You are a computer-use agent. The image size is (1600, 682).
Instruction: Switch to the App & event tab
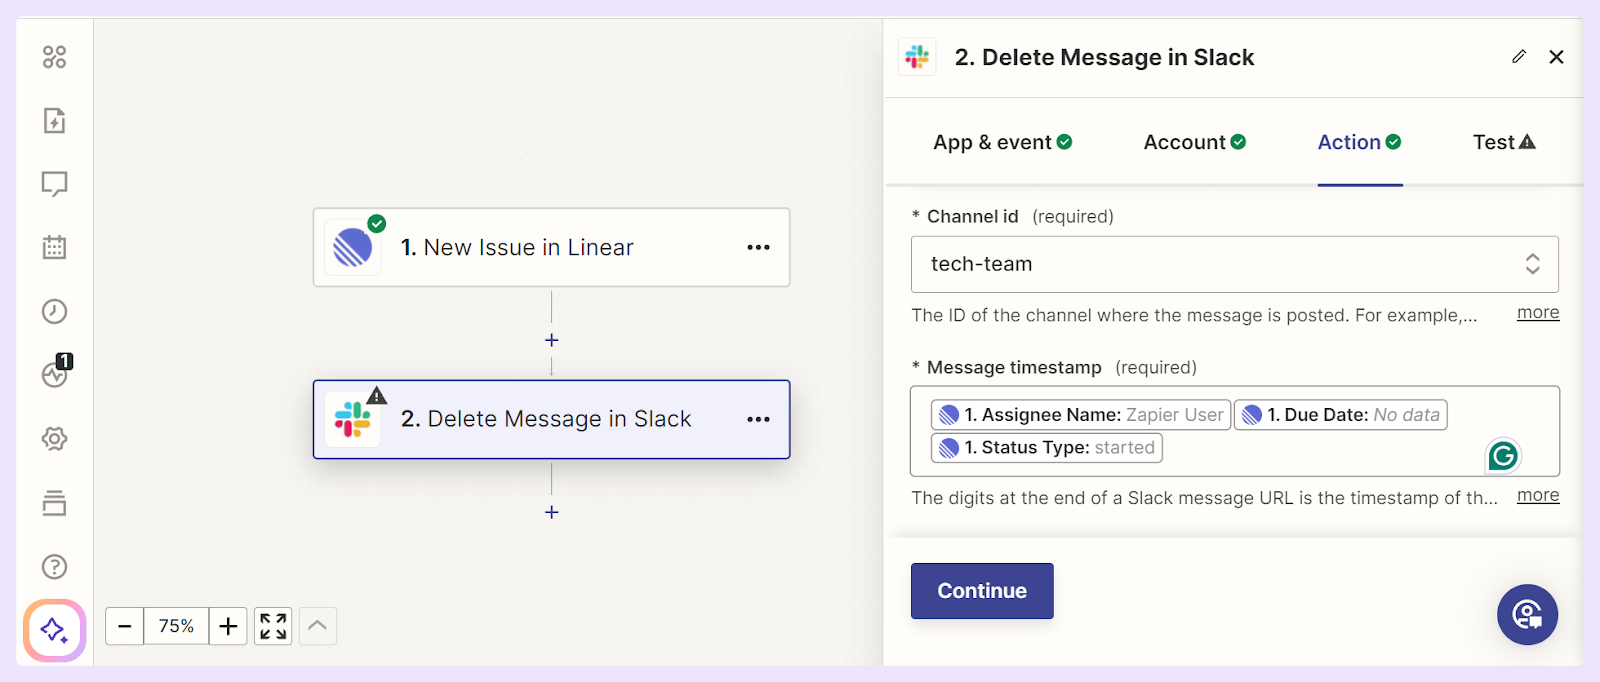(x=1003, y=142)
